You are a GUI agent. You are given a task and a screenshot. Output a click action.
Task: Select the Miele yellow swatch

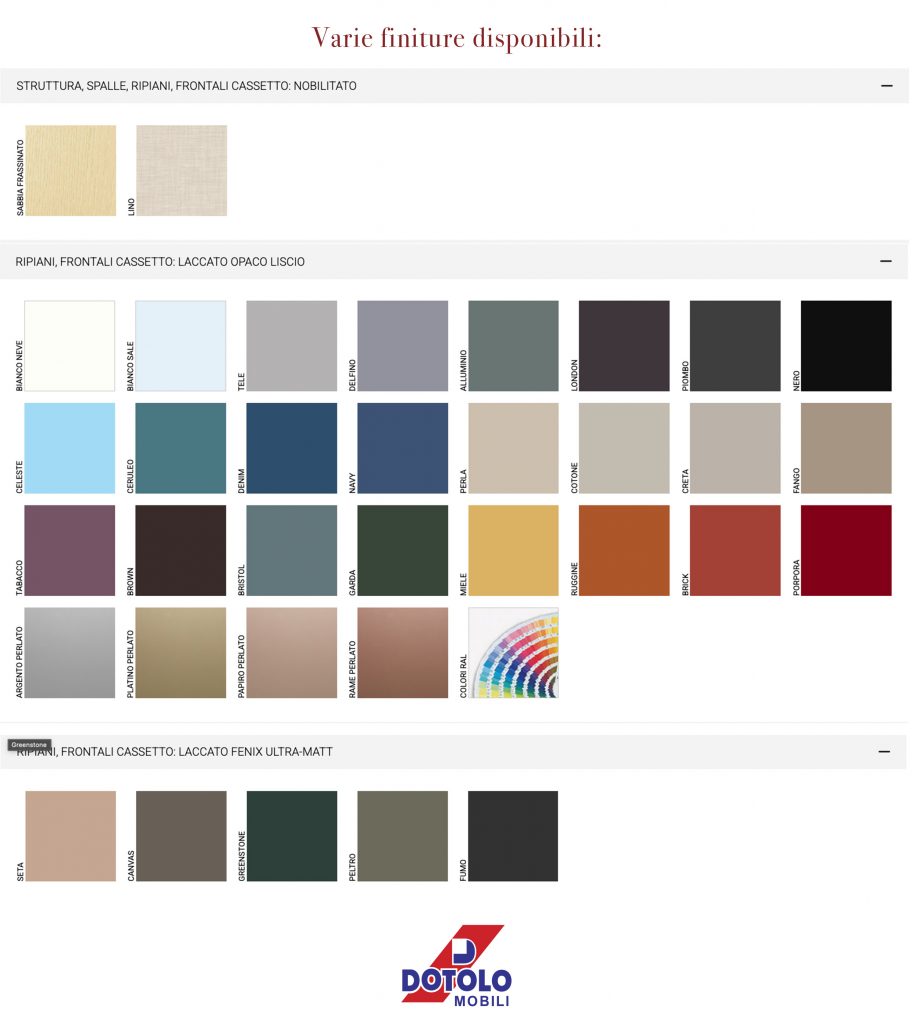(513, 550)
